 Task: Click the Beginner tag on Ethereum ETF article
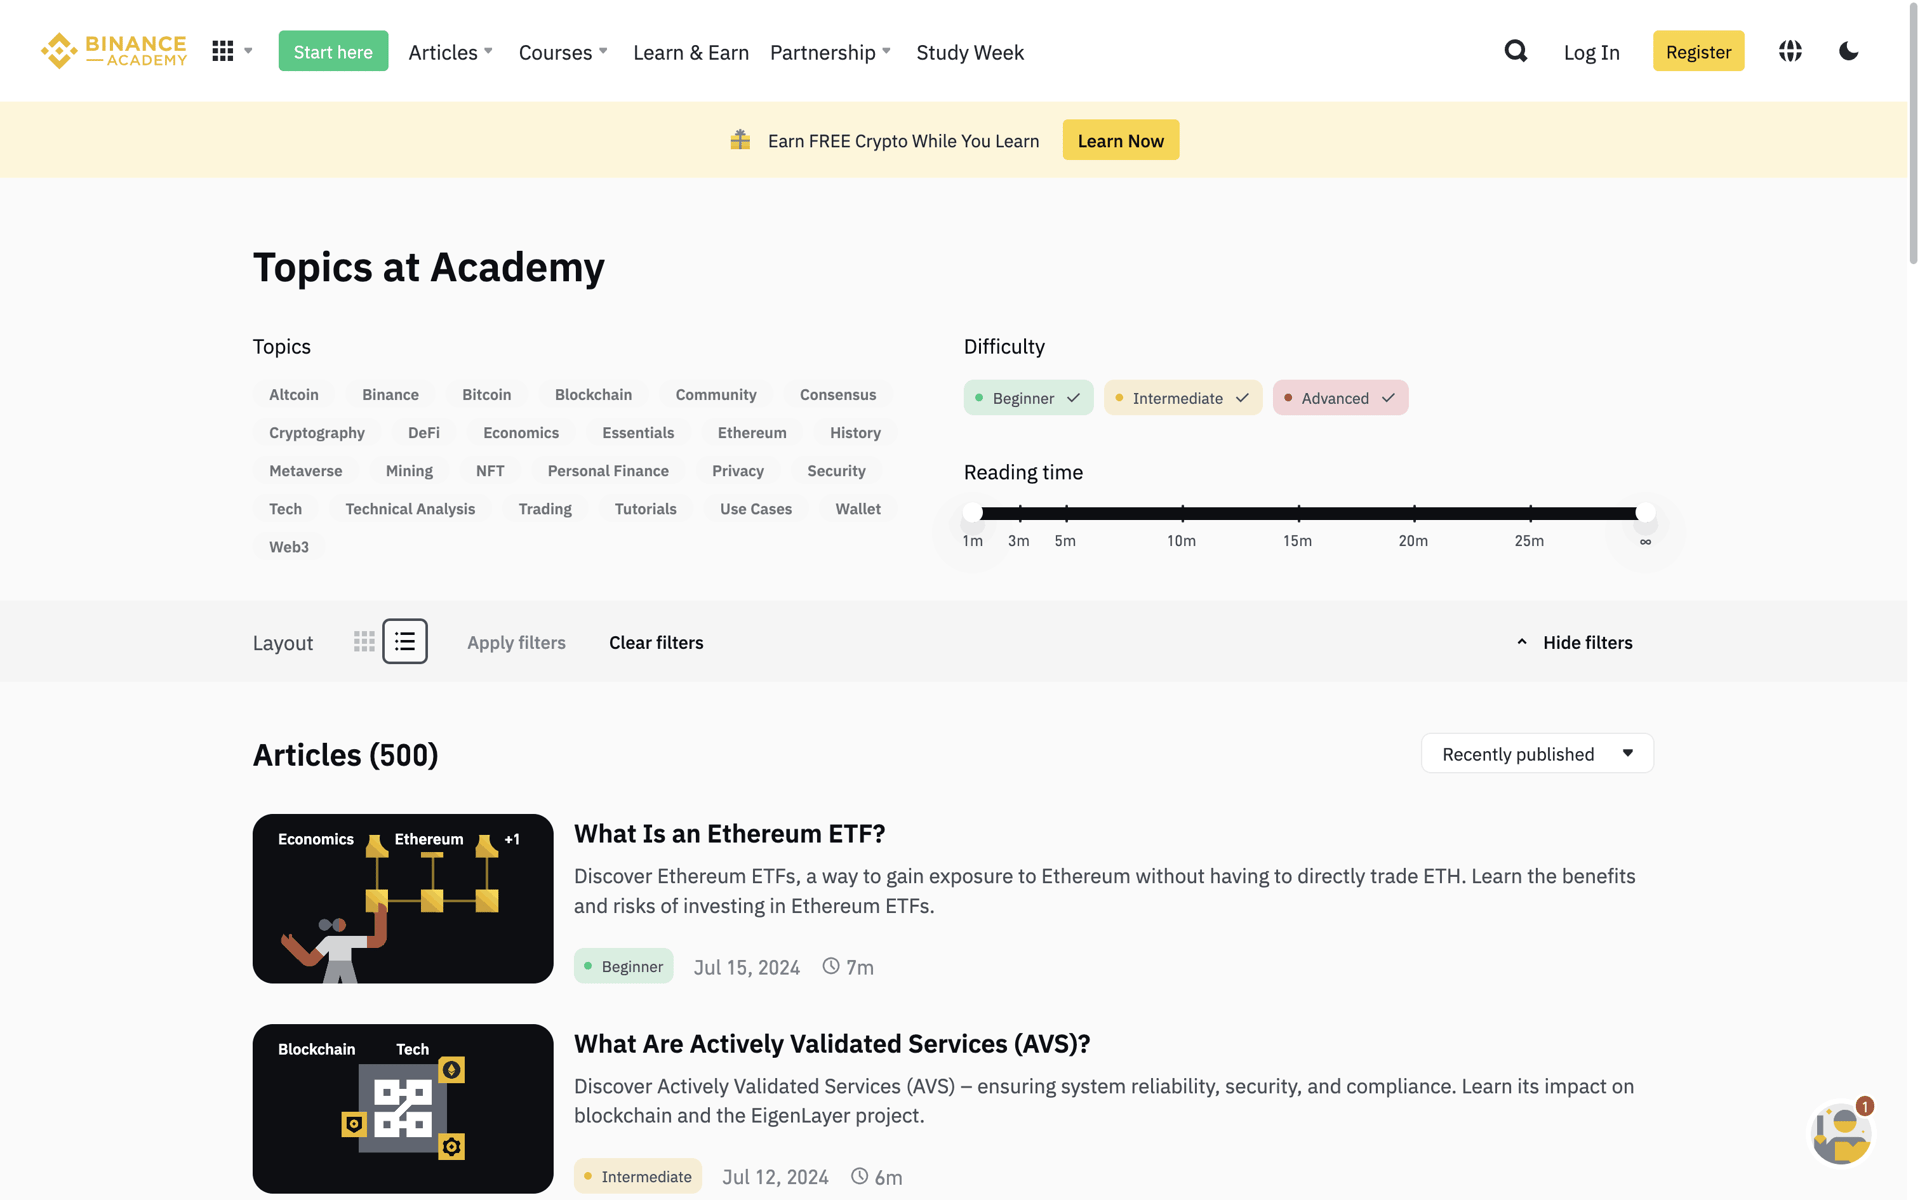click(x=623, y=966)
